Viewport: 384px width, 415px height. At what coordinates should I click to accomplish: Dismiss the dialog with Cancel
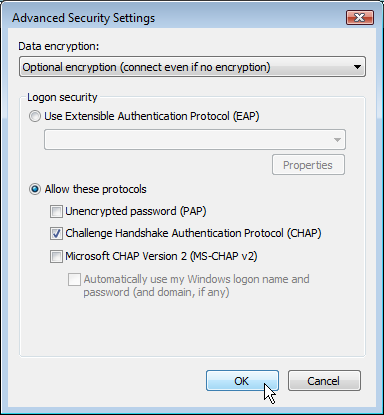click(324, 381)
